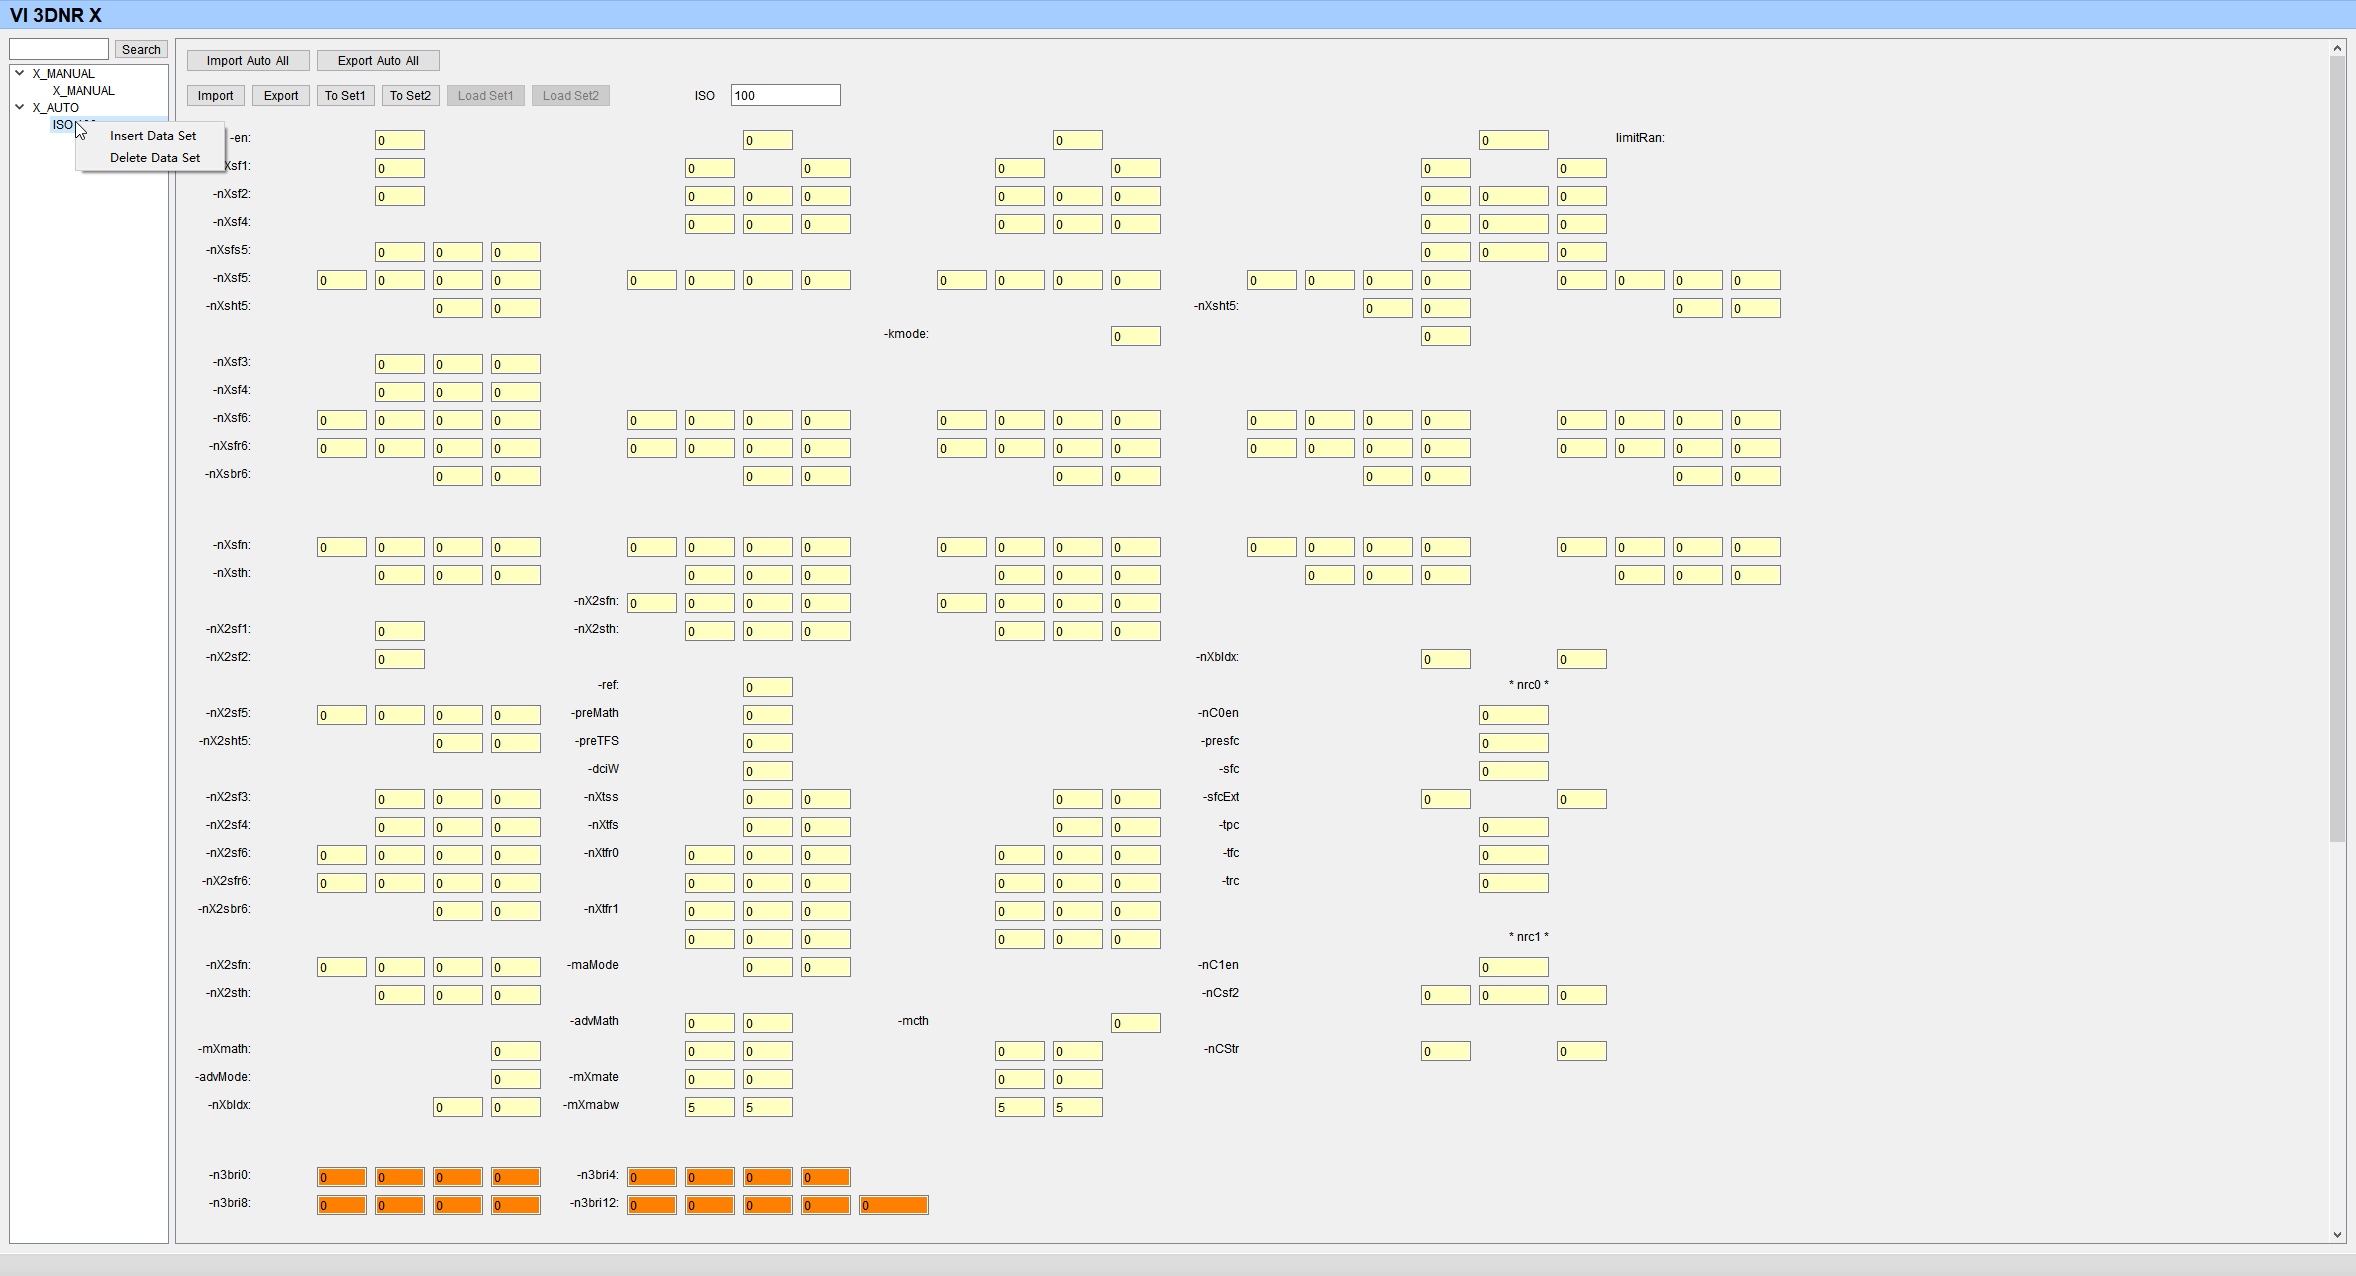The height and width of the screenshot is (1276, 2356).
Task: Collapse the X_MANUAL tree node
Action: [19, 73]
